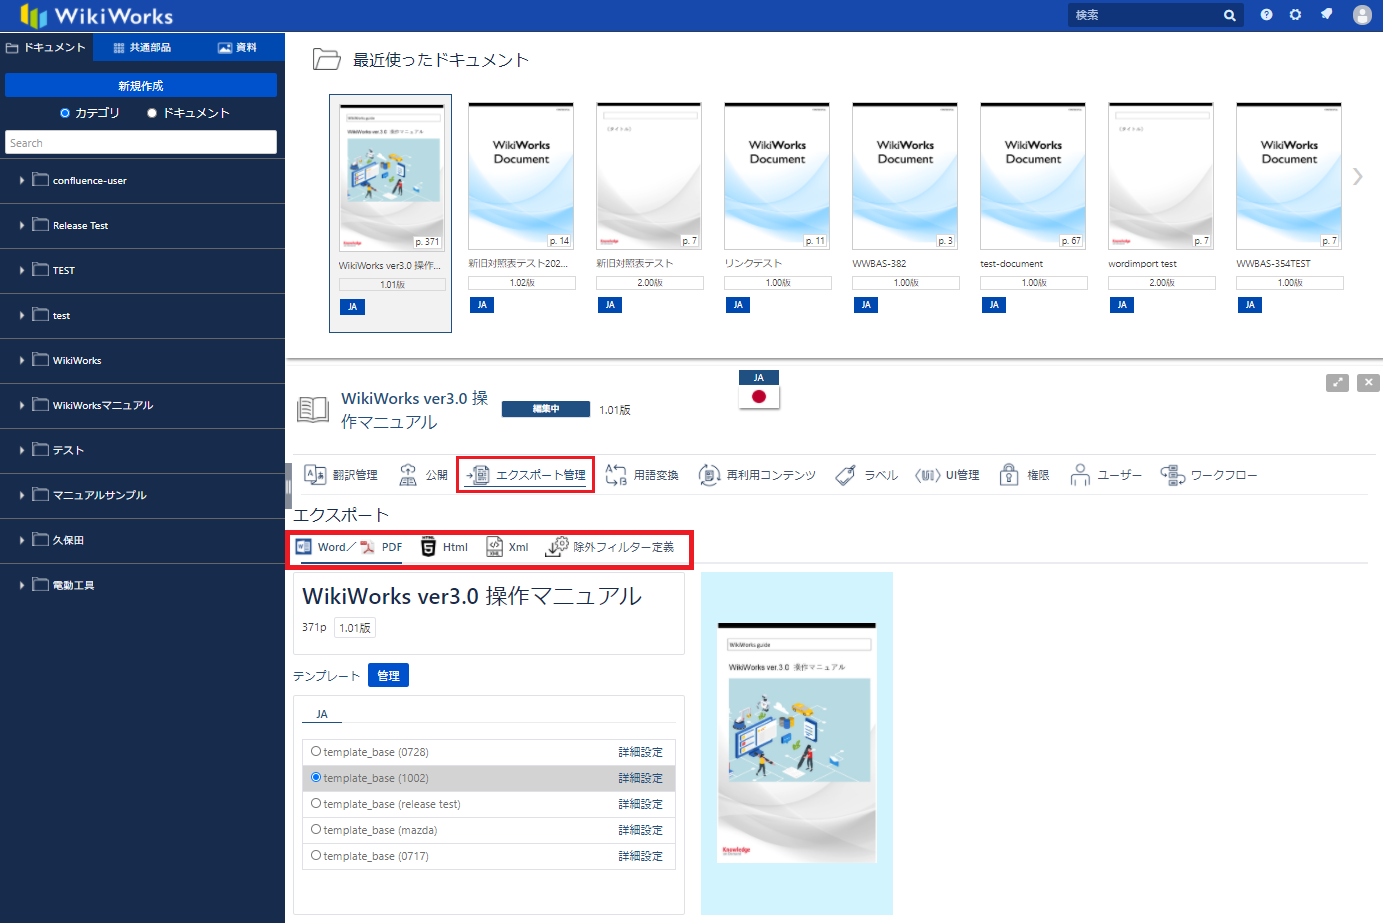Select the ドキュメント radio button
This screenshot has width=1383, height=923.
pyautogui.click(x=153, y=113)
